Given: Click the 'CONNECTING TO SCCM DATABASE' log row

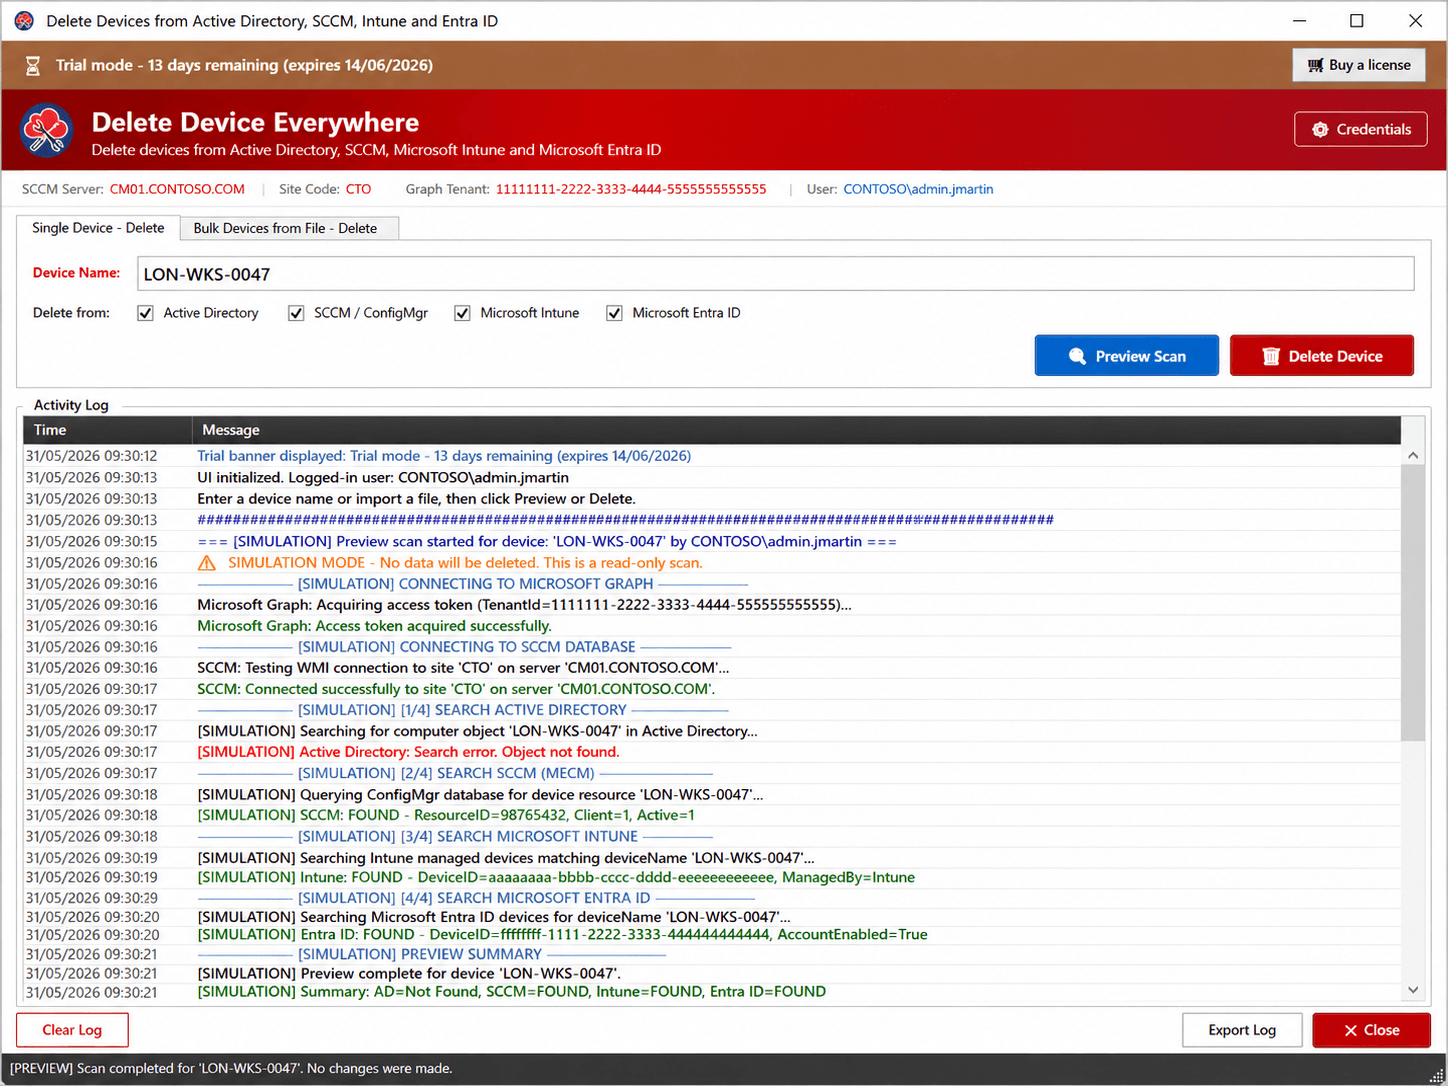Looking at the screenshot, I should pos(712,647).
